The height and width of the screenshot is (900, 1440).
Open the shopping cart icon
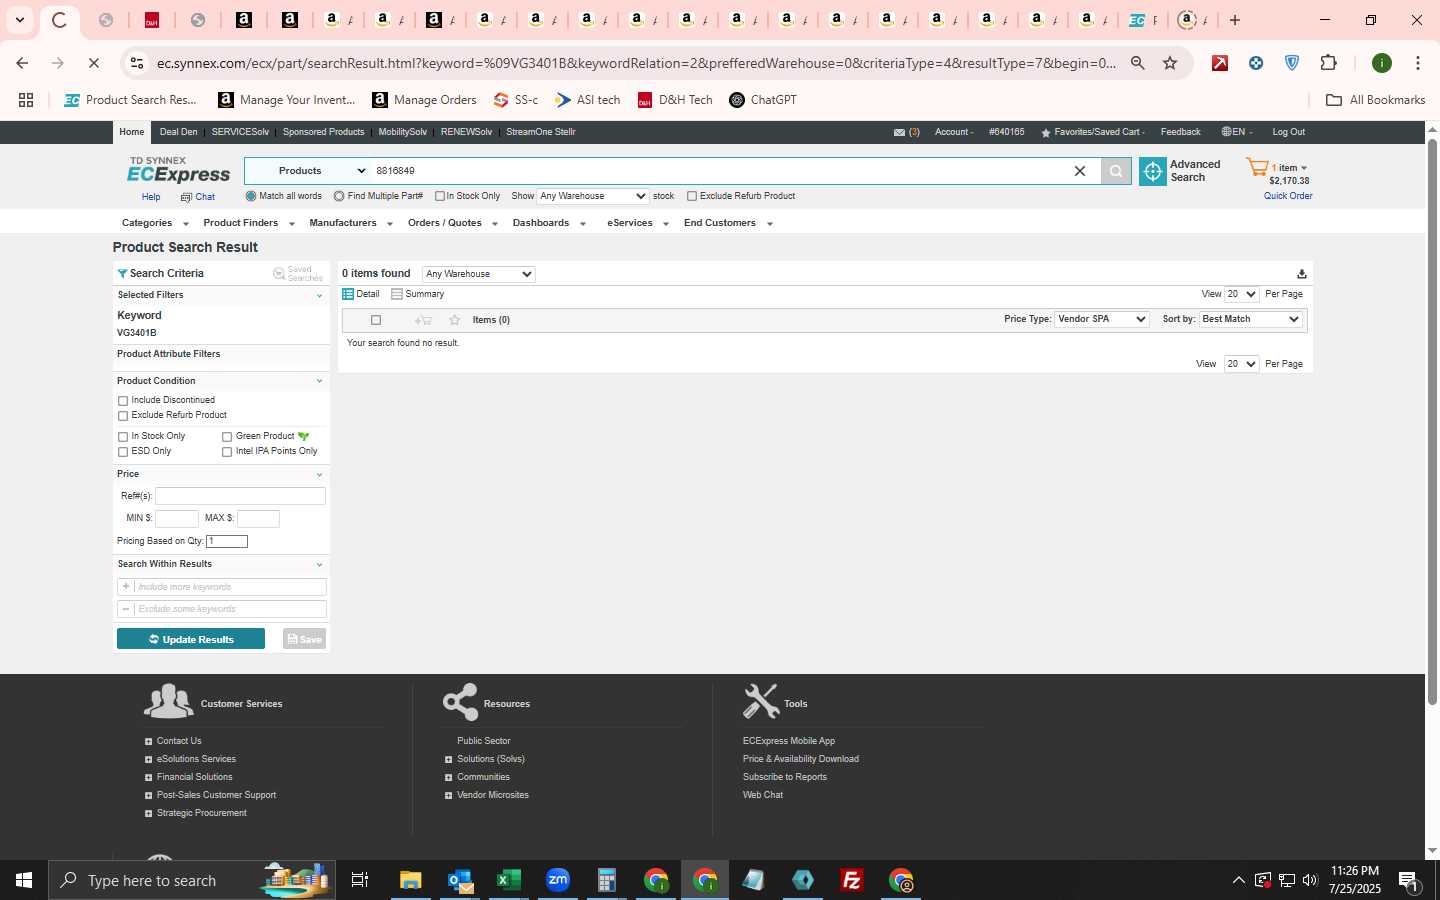pyautogui.click(x=1257, y=167)
